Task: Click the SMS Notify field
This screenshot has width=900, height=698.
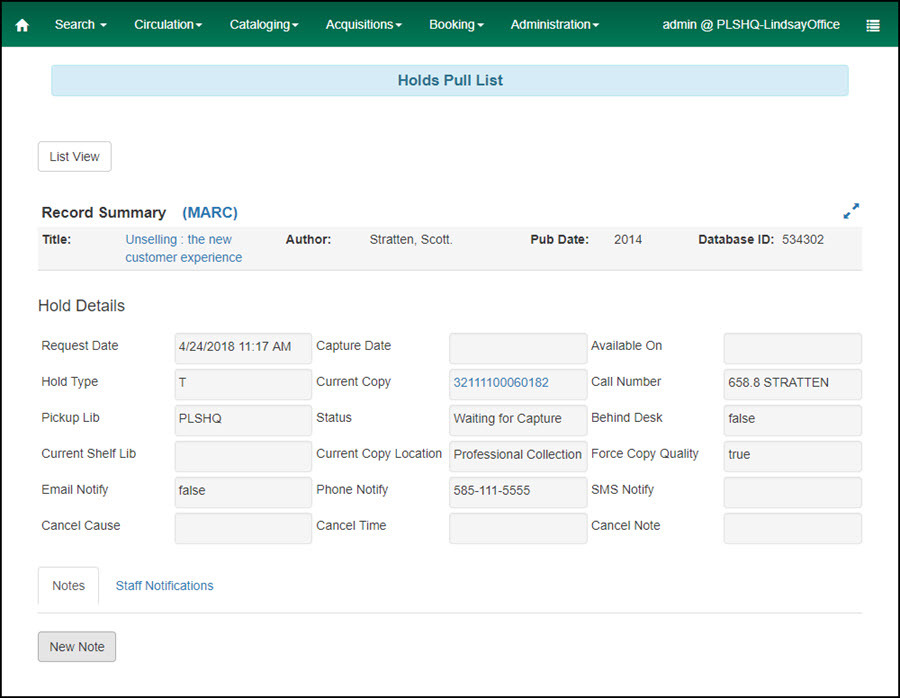Action: click(x=792, y=492)
